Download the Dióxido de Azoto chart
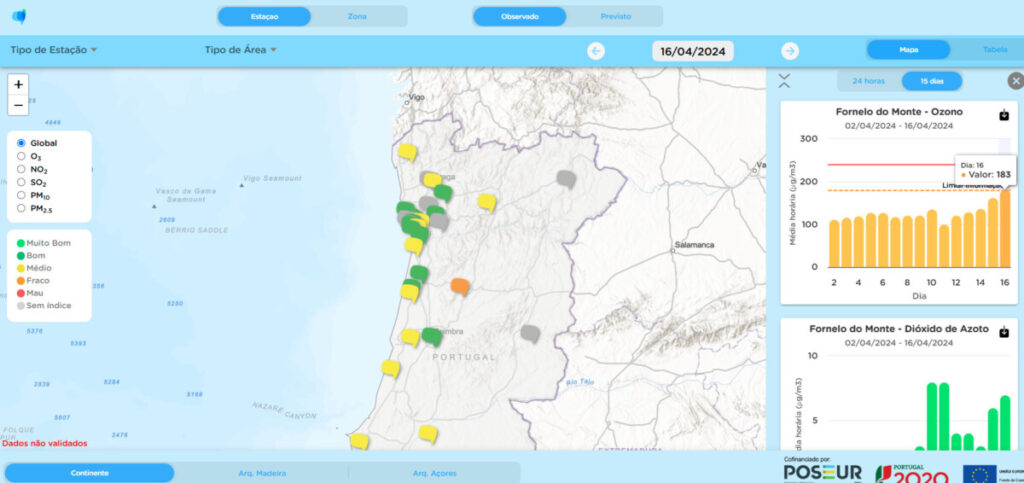This screenshot has width=1024, height=483. coord(1004,332)
